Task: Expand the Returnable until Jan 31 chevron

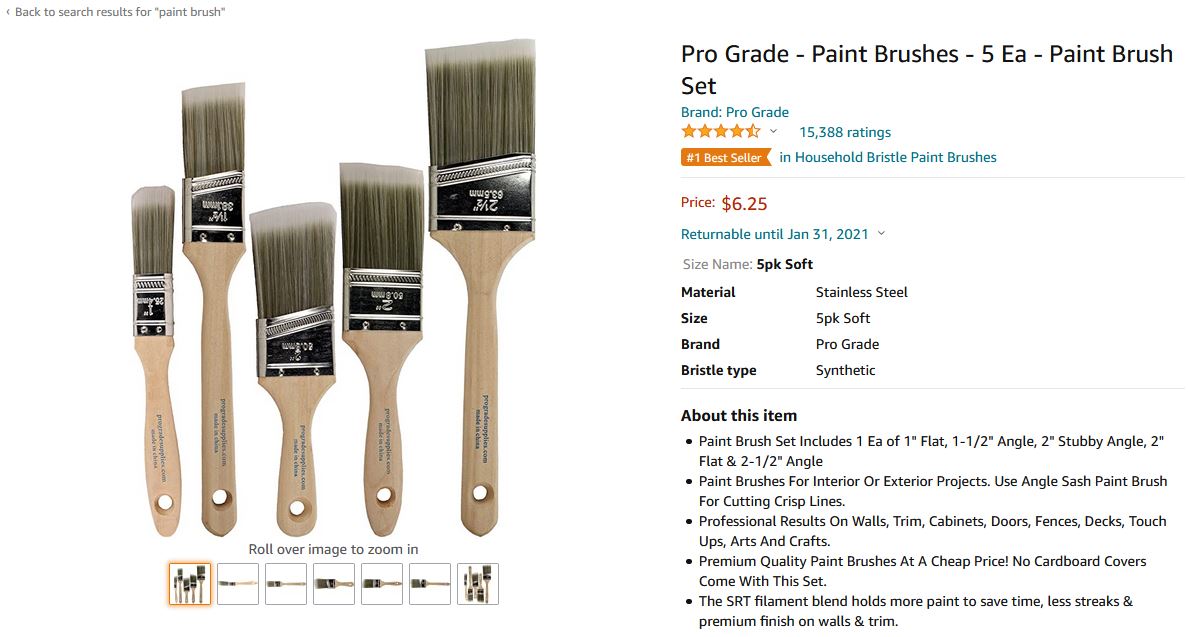Action: [x=881, y=234]
